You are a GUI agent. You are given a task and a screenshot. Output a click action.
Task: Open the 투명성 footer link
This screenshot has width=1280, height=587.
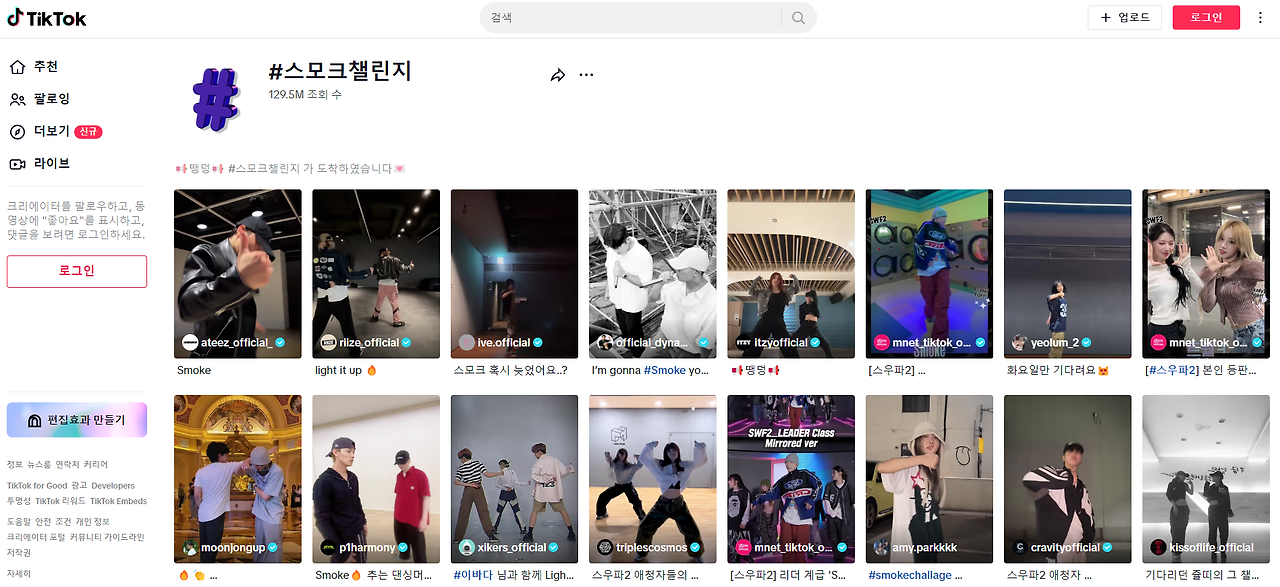tap(19, 501)
